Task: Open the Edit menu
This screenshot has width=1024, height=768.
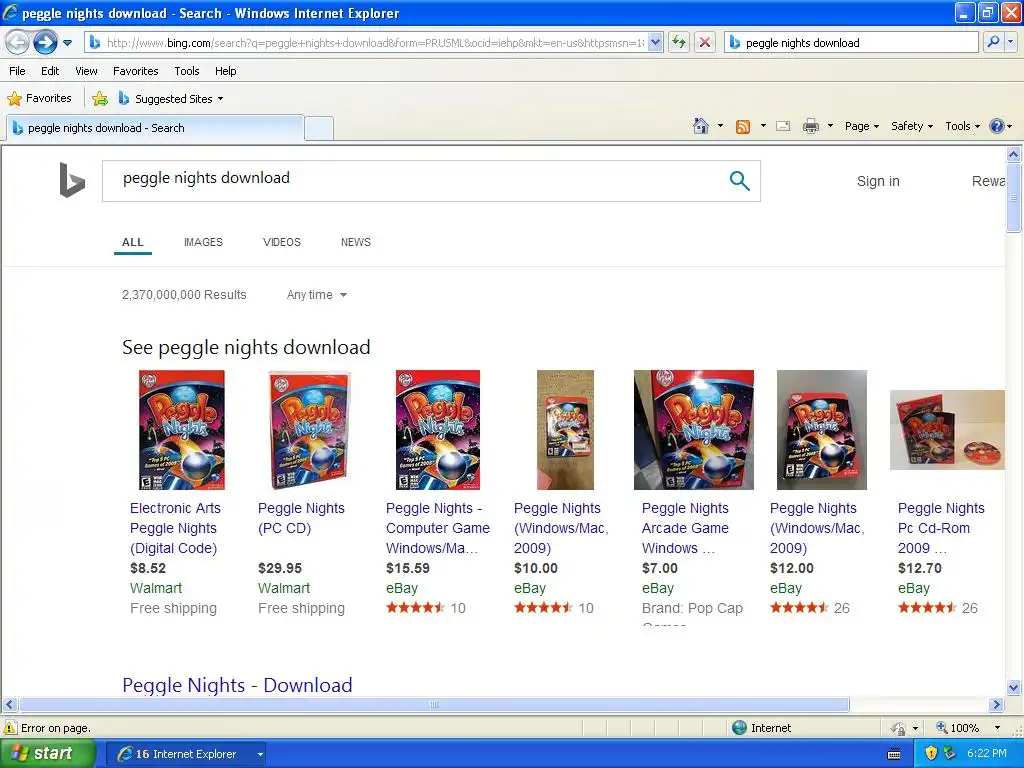Action: [50, 71]
